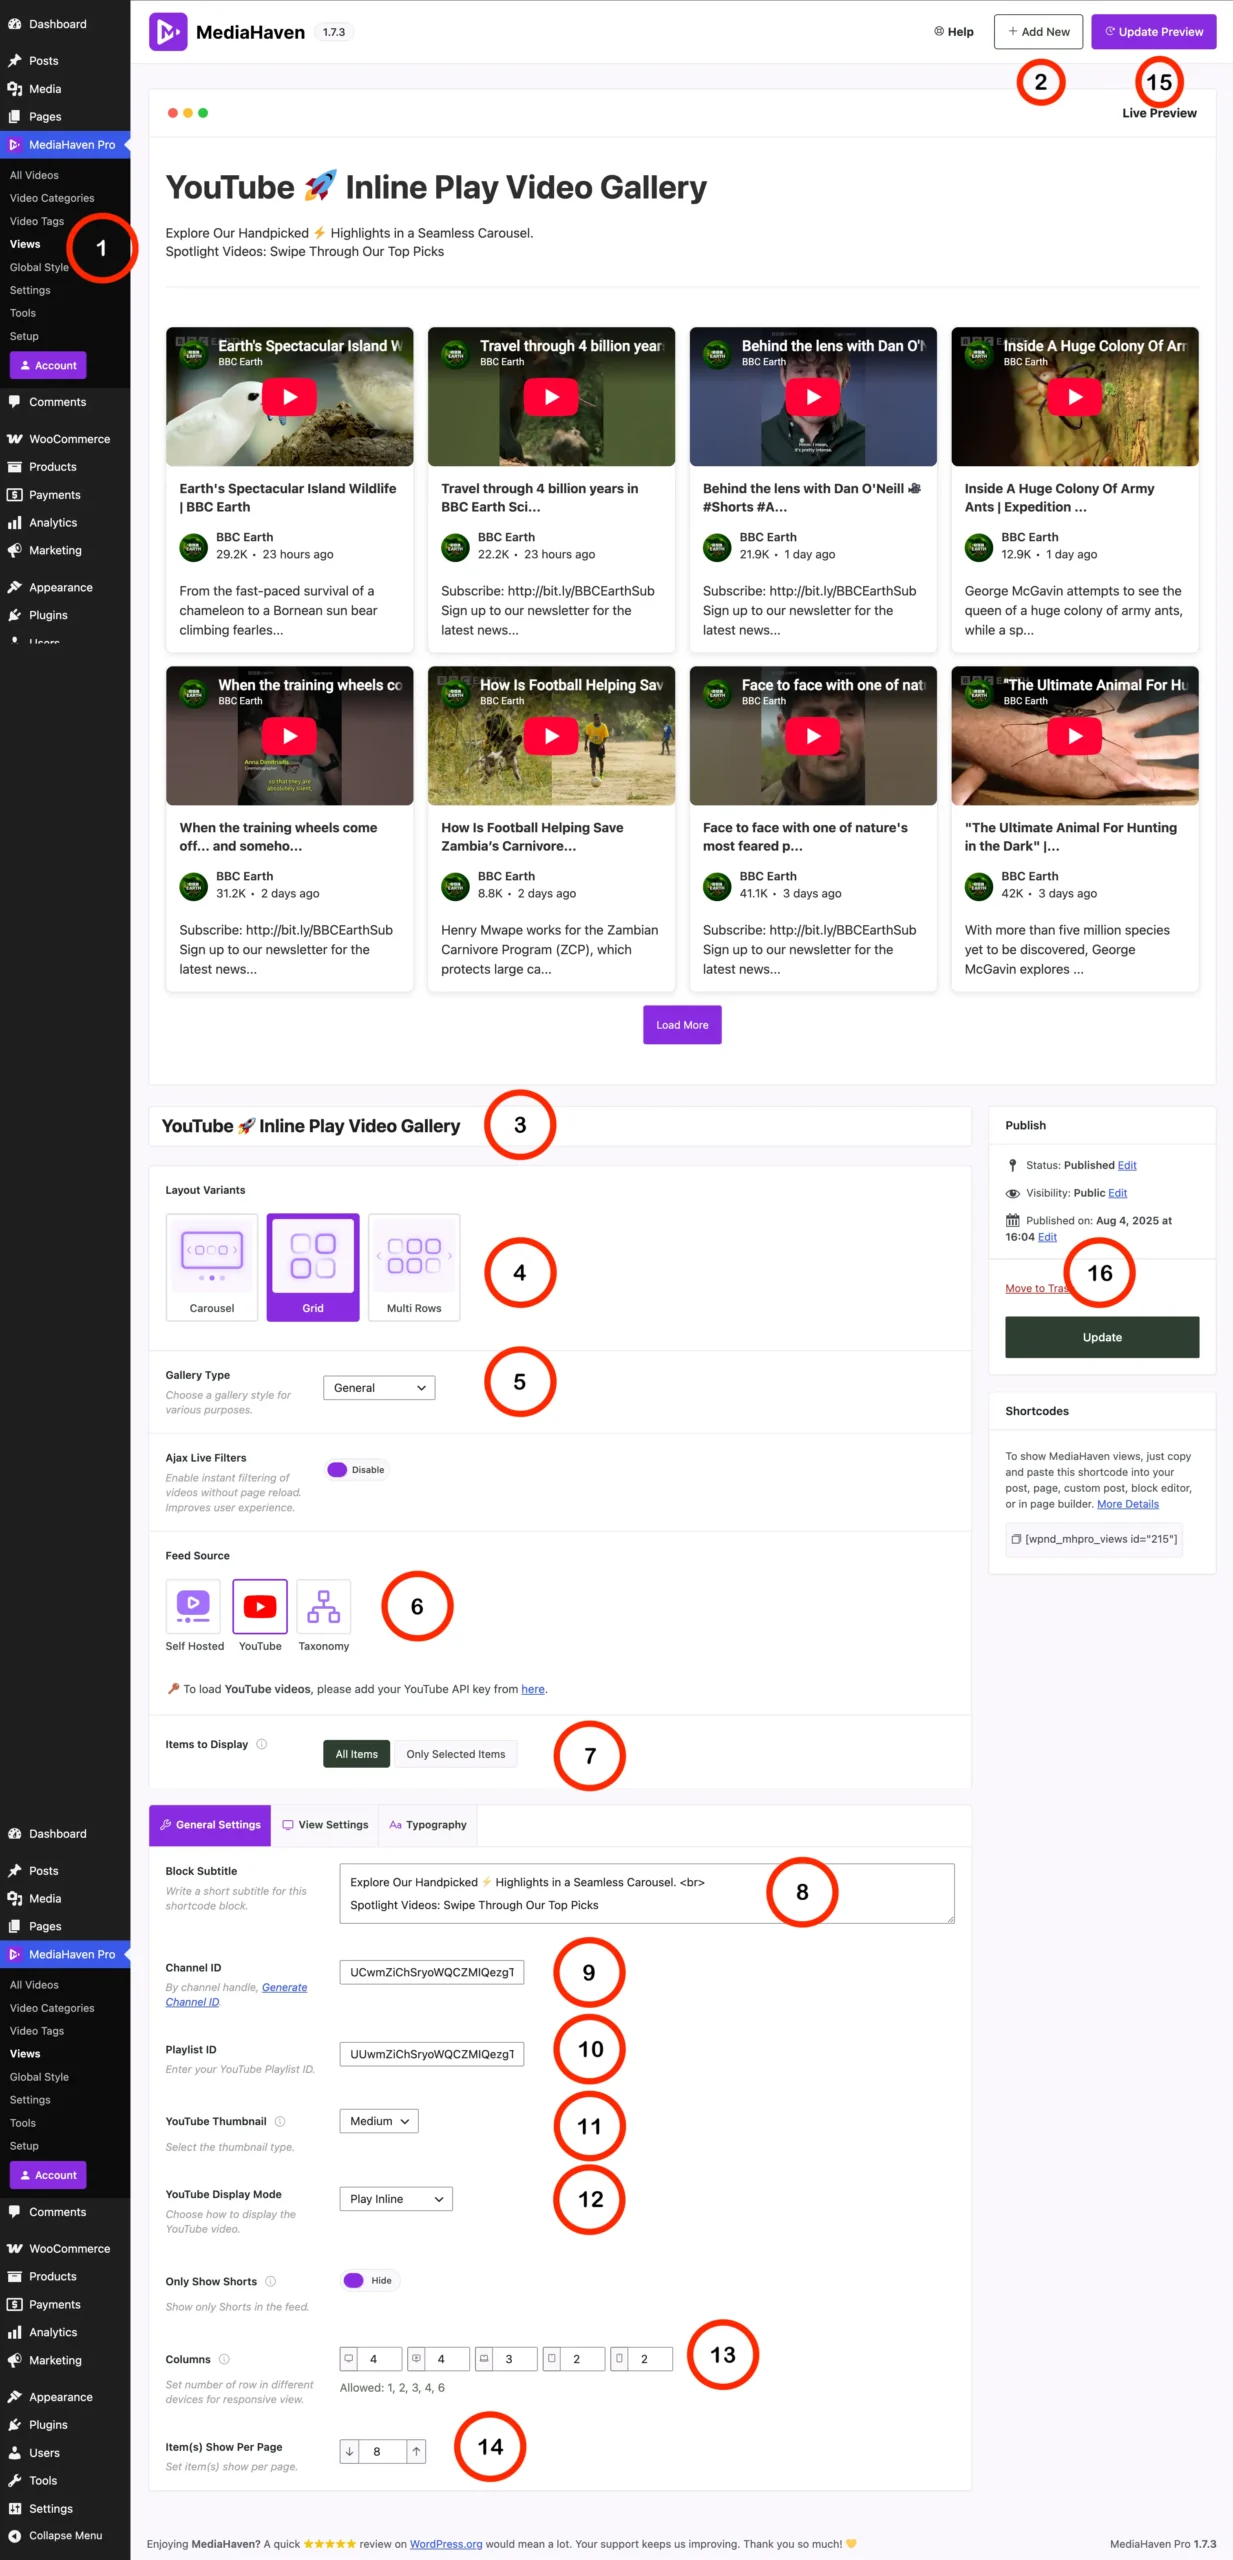Click Edit link next to Status: Published
Viewport: 1233px width, 2560px height.
click(x=1127, y=1165)
